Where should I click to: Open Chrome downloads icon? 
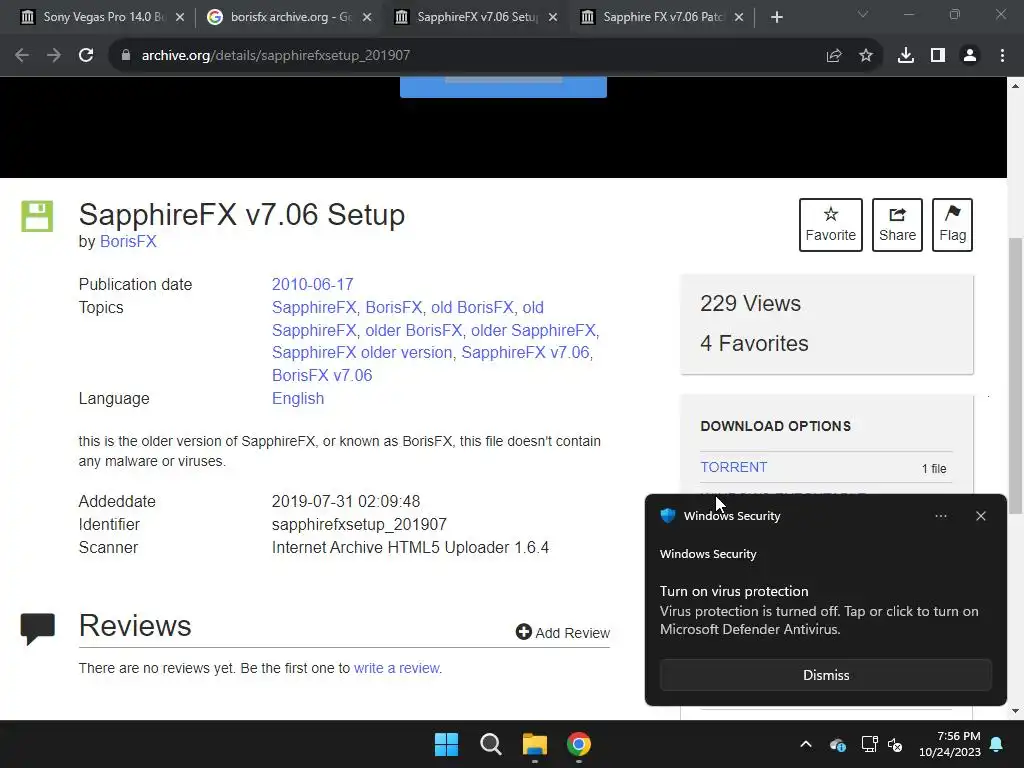pos(906,56)
